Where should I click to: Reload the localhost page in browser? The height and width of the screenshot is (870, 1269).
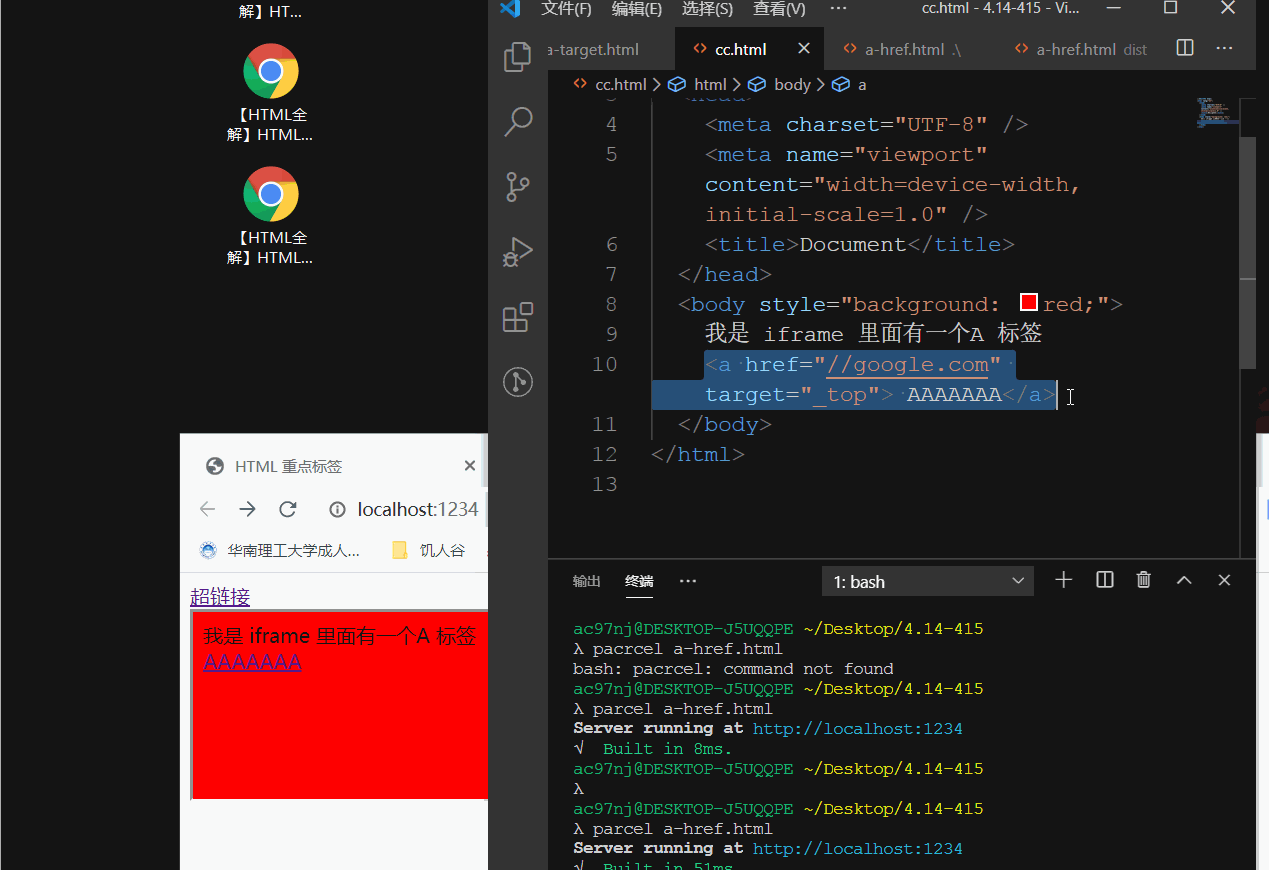click(x=288, y=509)
